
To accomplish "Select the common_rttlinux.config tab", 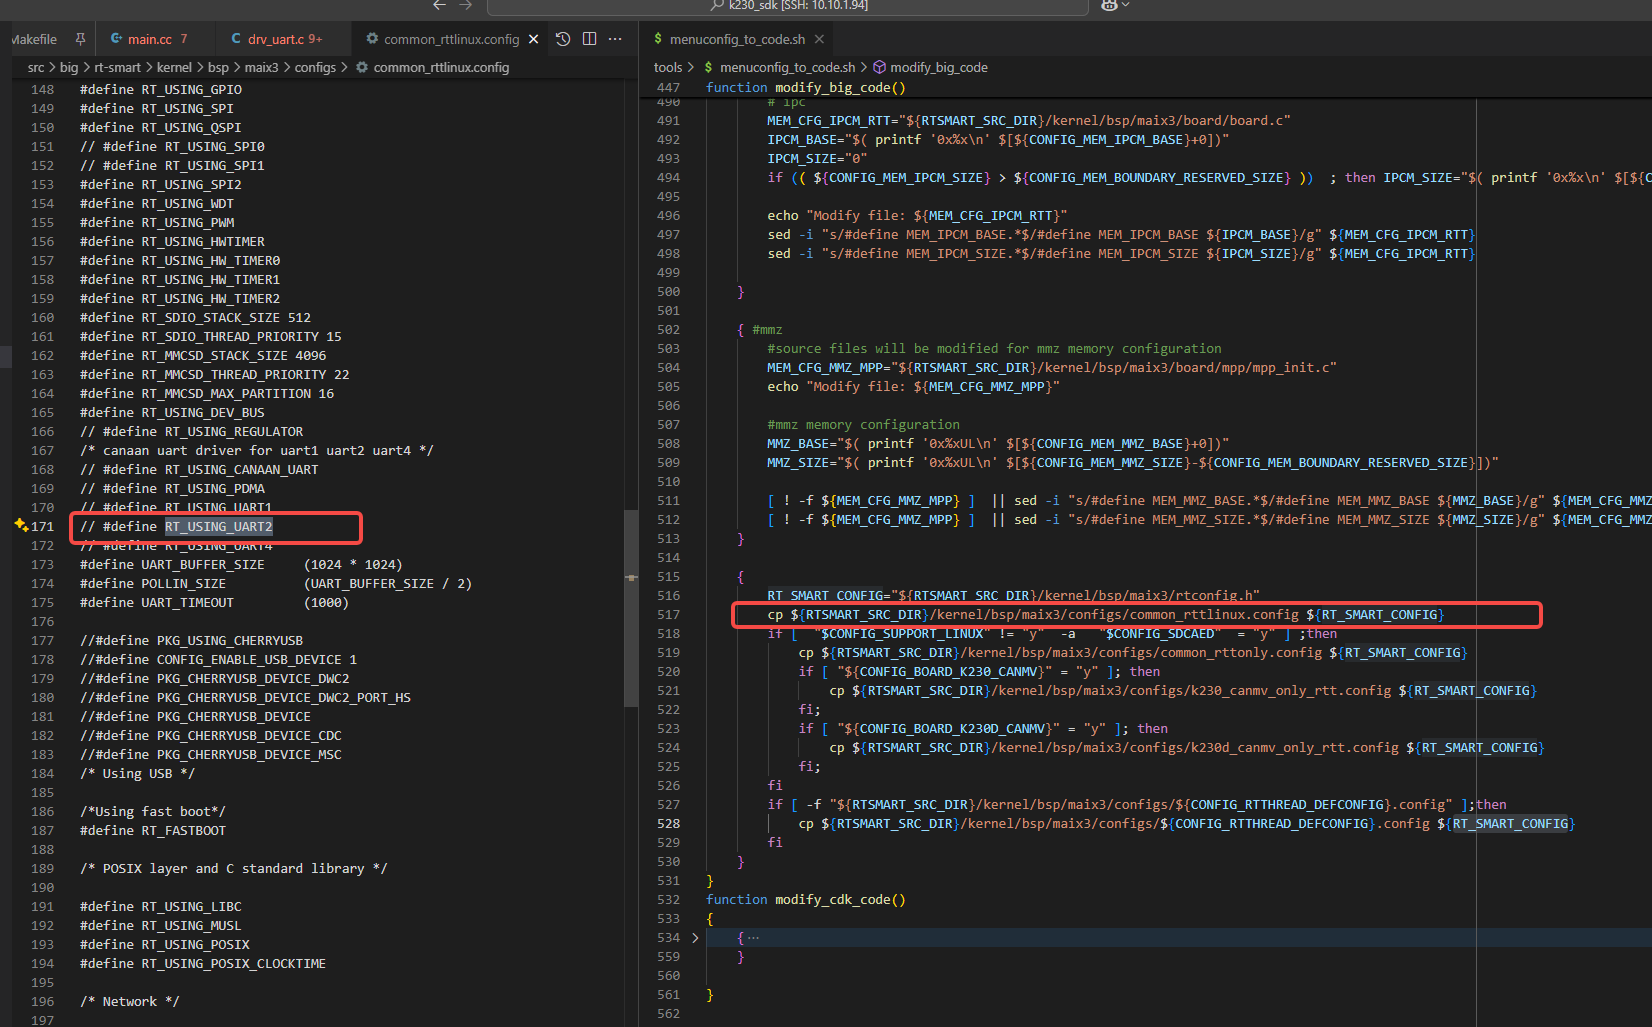I will [x=451, y=39].
